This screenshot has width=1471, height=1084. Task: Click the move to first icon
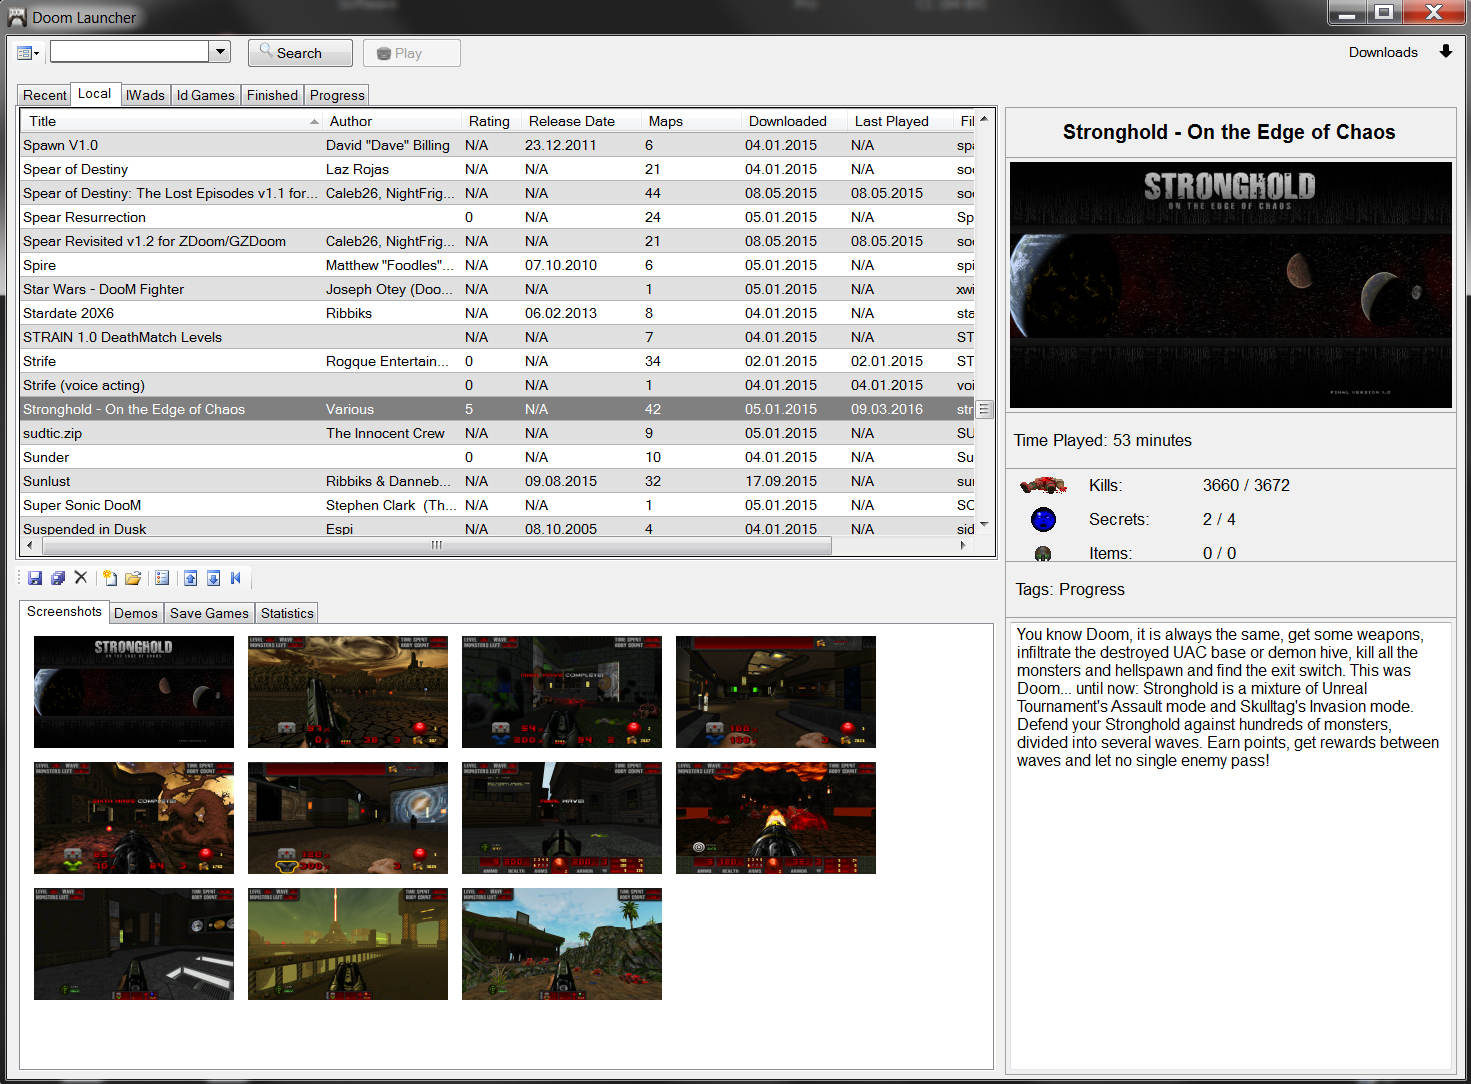[236, 578]
